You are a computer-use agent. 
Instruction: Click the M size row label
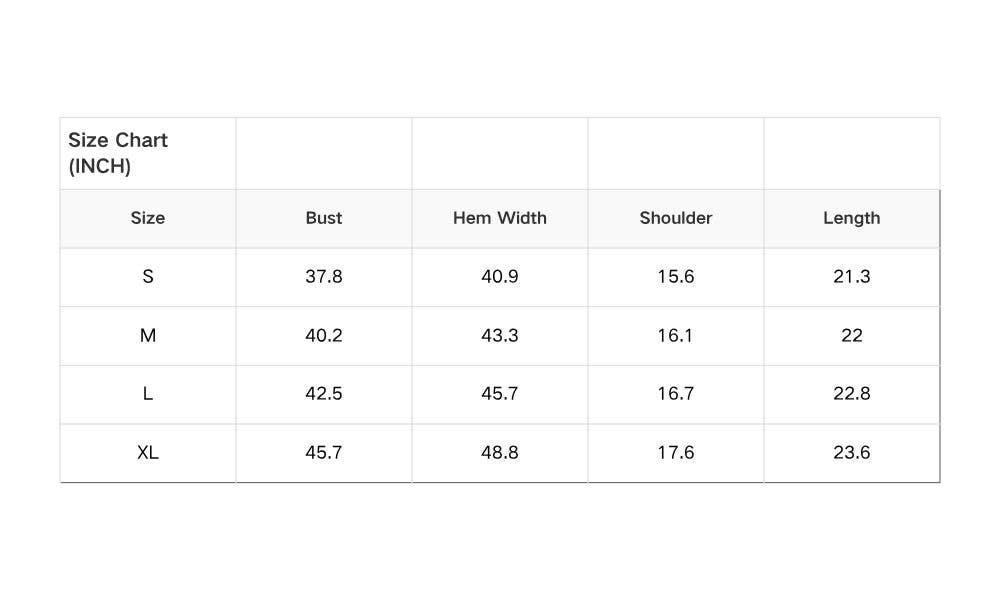point(148,336)
